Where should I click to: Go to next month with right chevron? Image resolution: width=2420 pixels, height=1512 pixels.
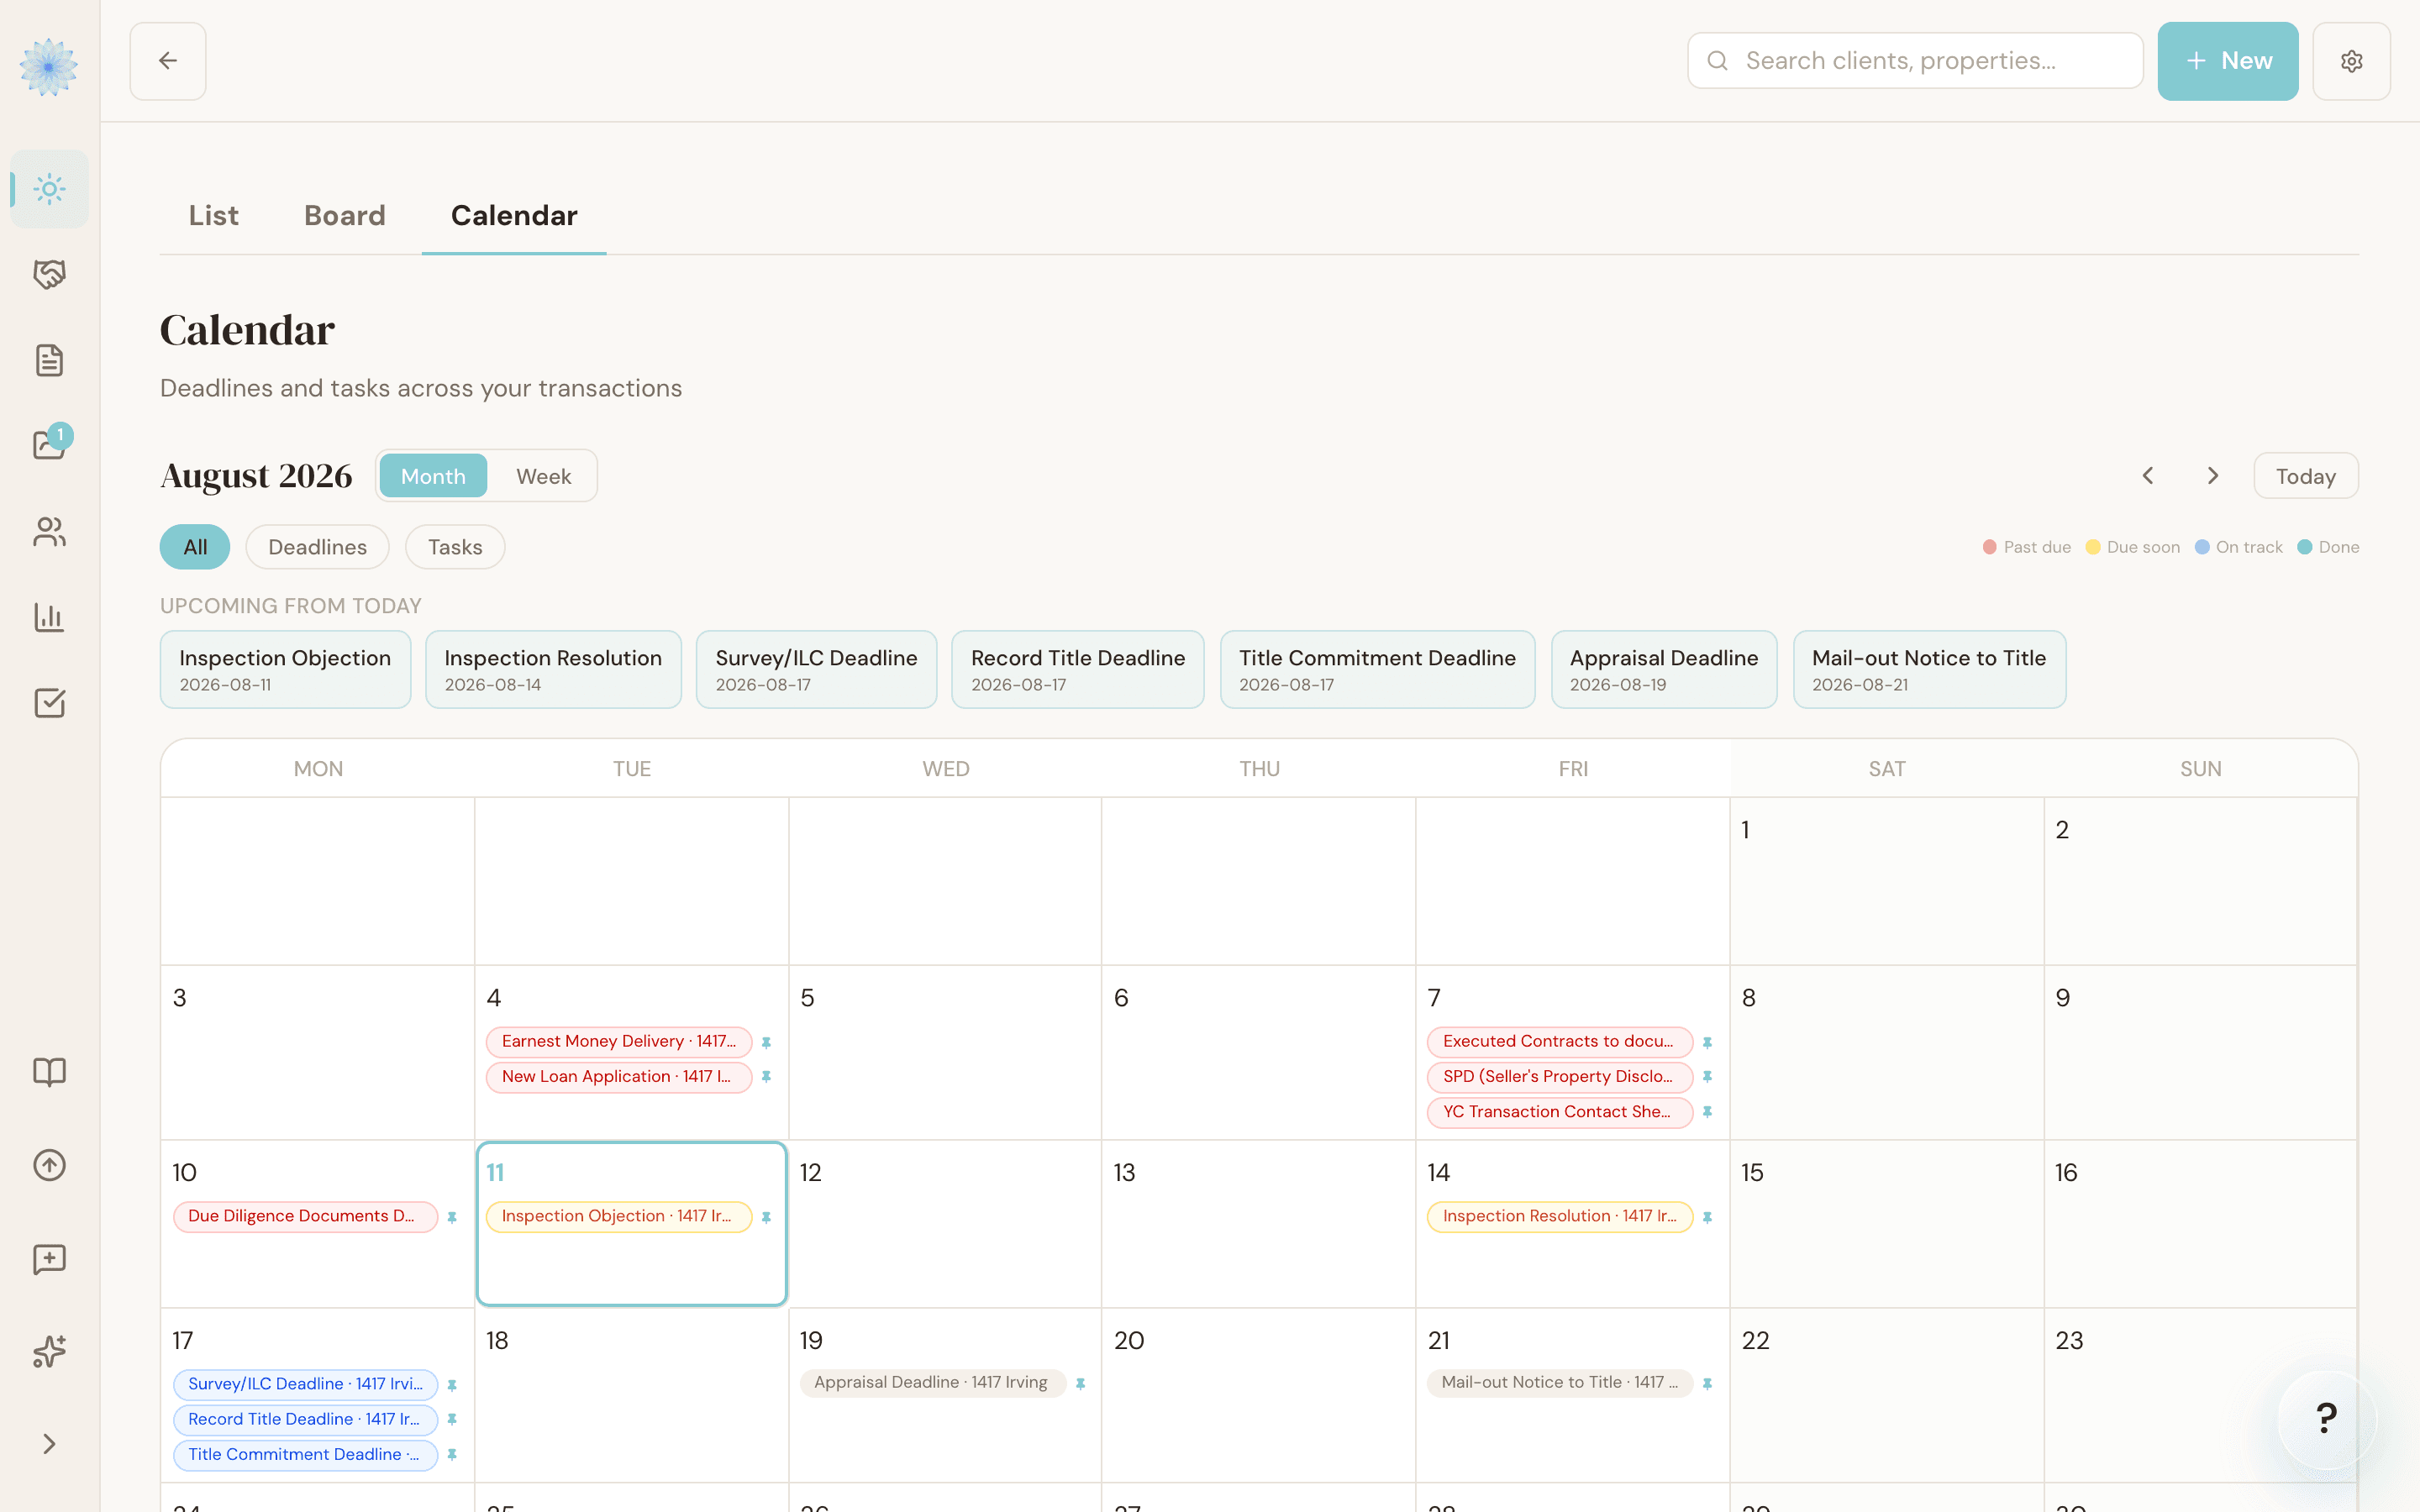click(2212, 476)
